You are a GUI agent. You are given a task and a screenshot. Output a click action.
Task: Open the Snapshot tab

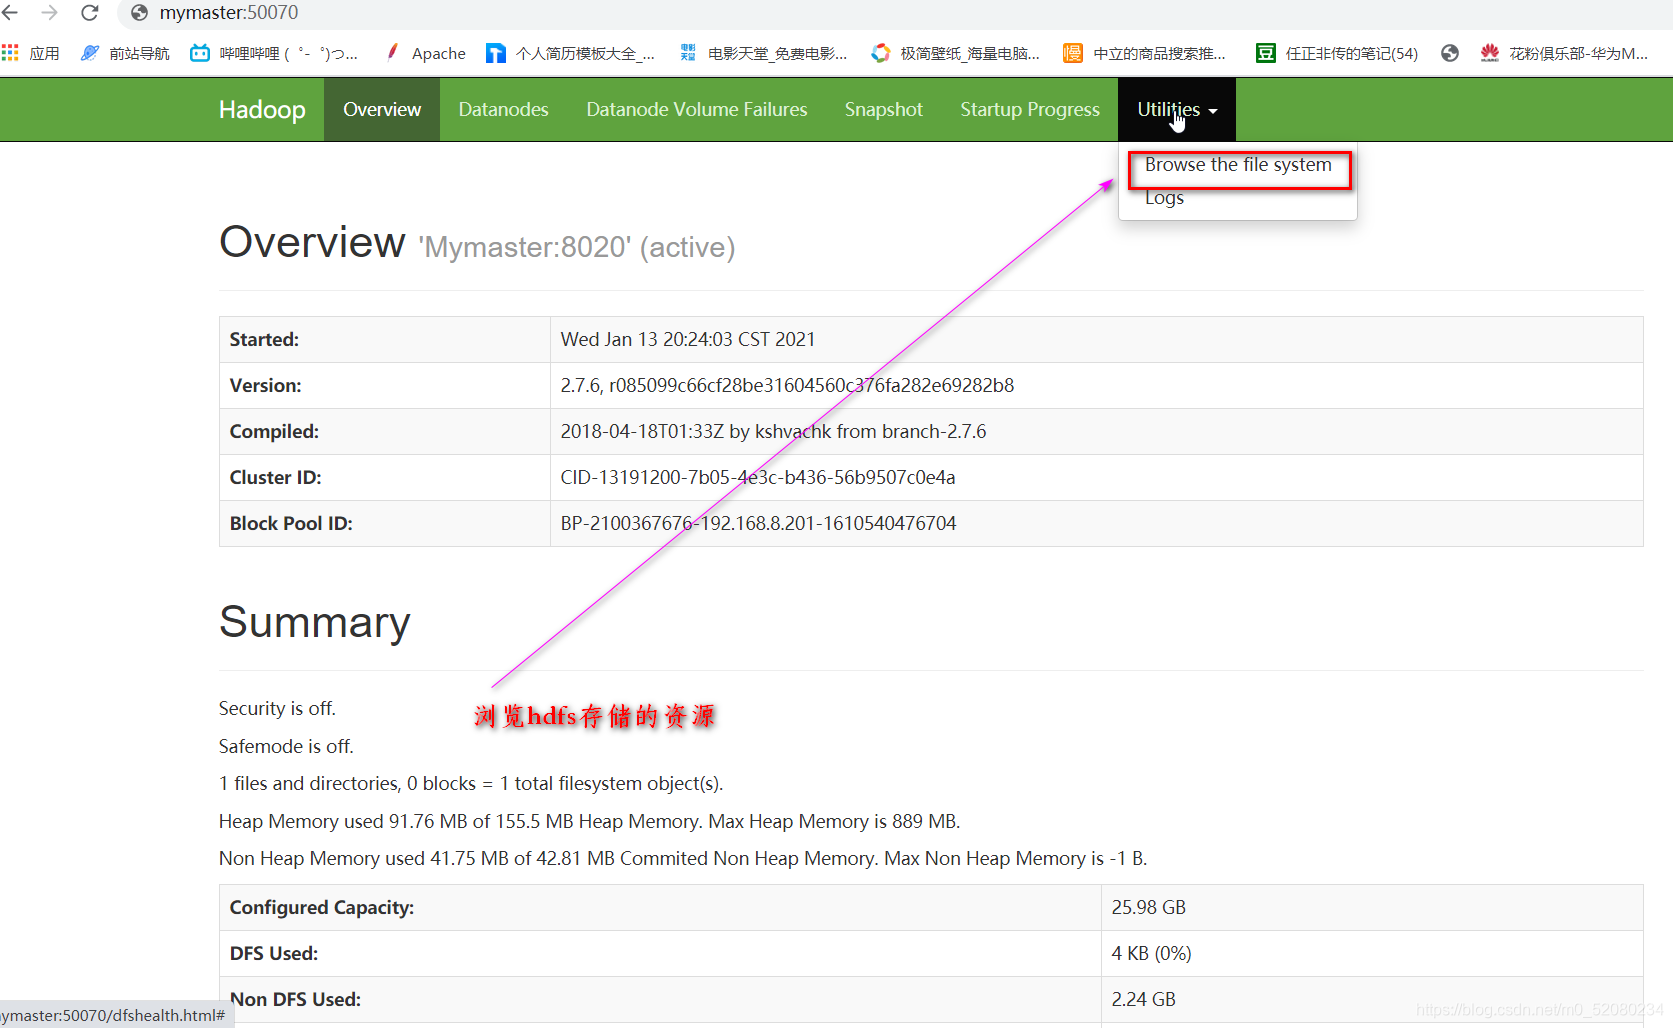[x=884, y=109]
